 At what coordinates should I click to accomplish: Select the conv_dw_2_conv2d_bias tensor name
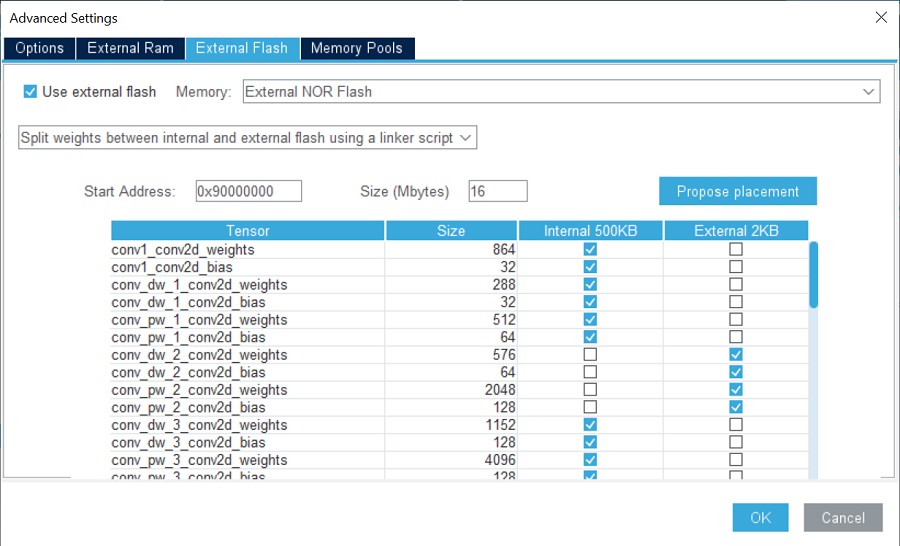188,372
